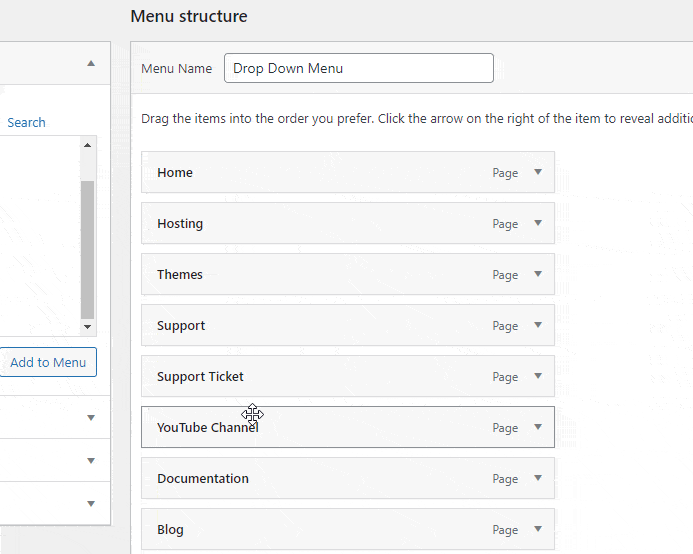Expand the Support Ticket item arrow
The height and width of the screenshot is (554, 693).
(x=537, y=376)
